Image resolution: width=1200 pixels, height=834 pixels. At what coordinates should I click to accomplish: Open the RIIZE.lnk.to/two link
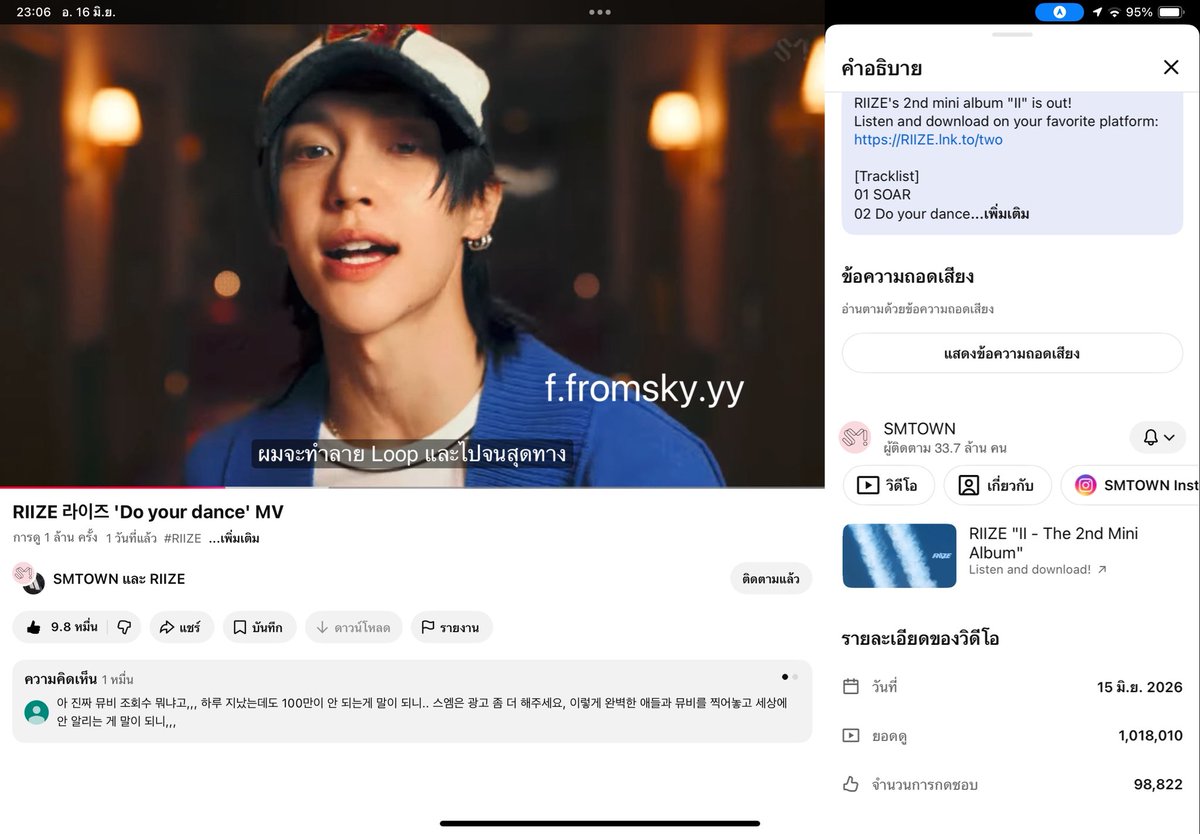coord(928,140)
